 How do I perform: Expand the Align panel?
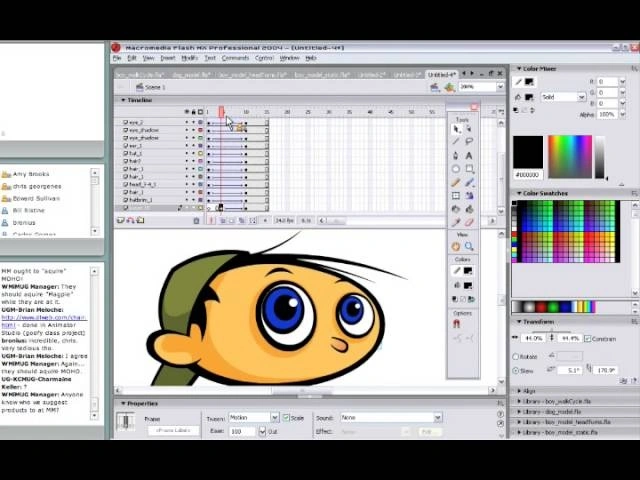(x=519, y=391)
